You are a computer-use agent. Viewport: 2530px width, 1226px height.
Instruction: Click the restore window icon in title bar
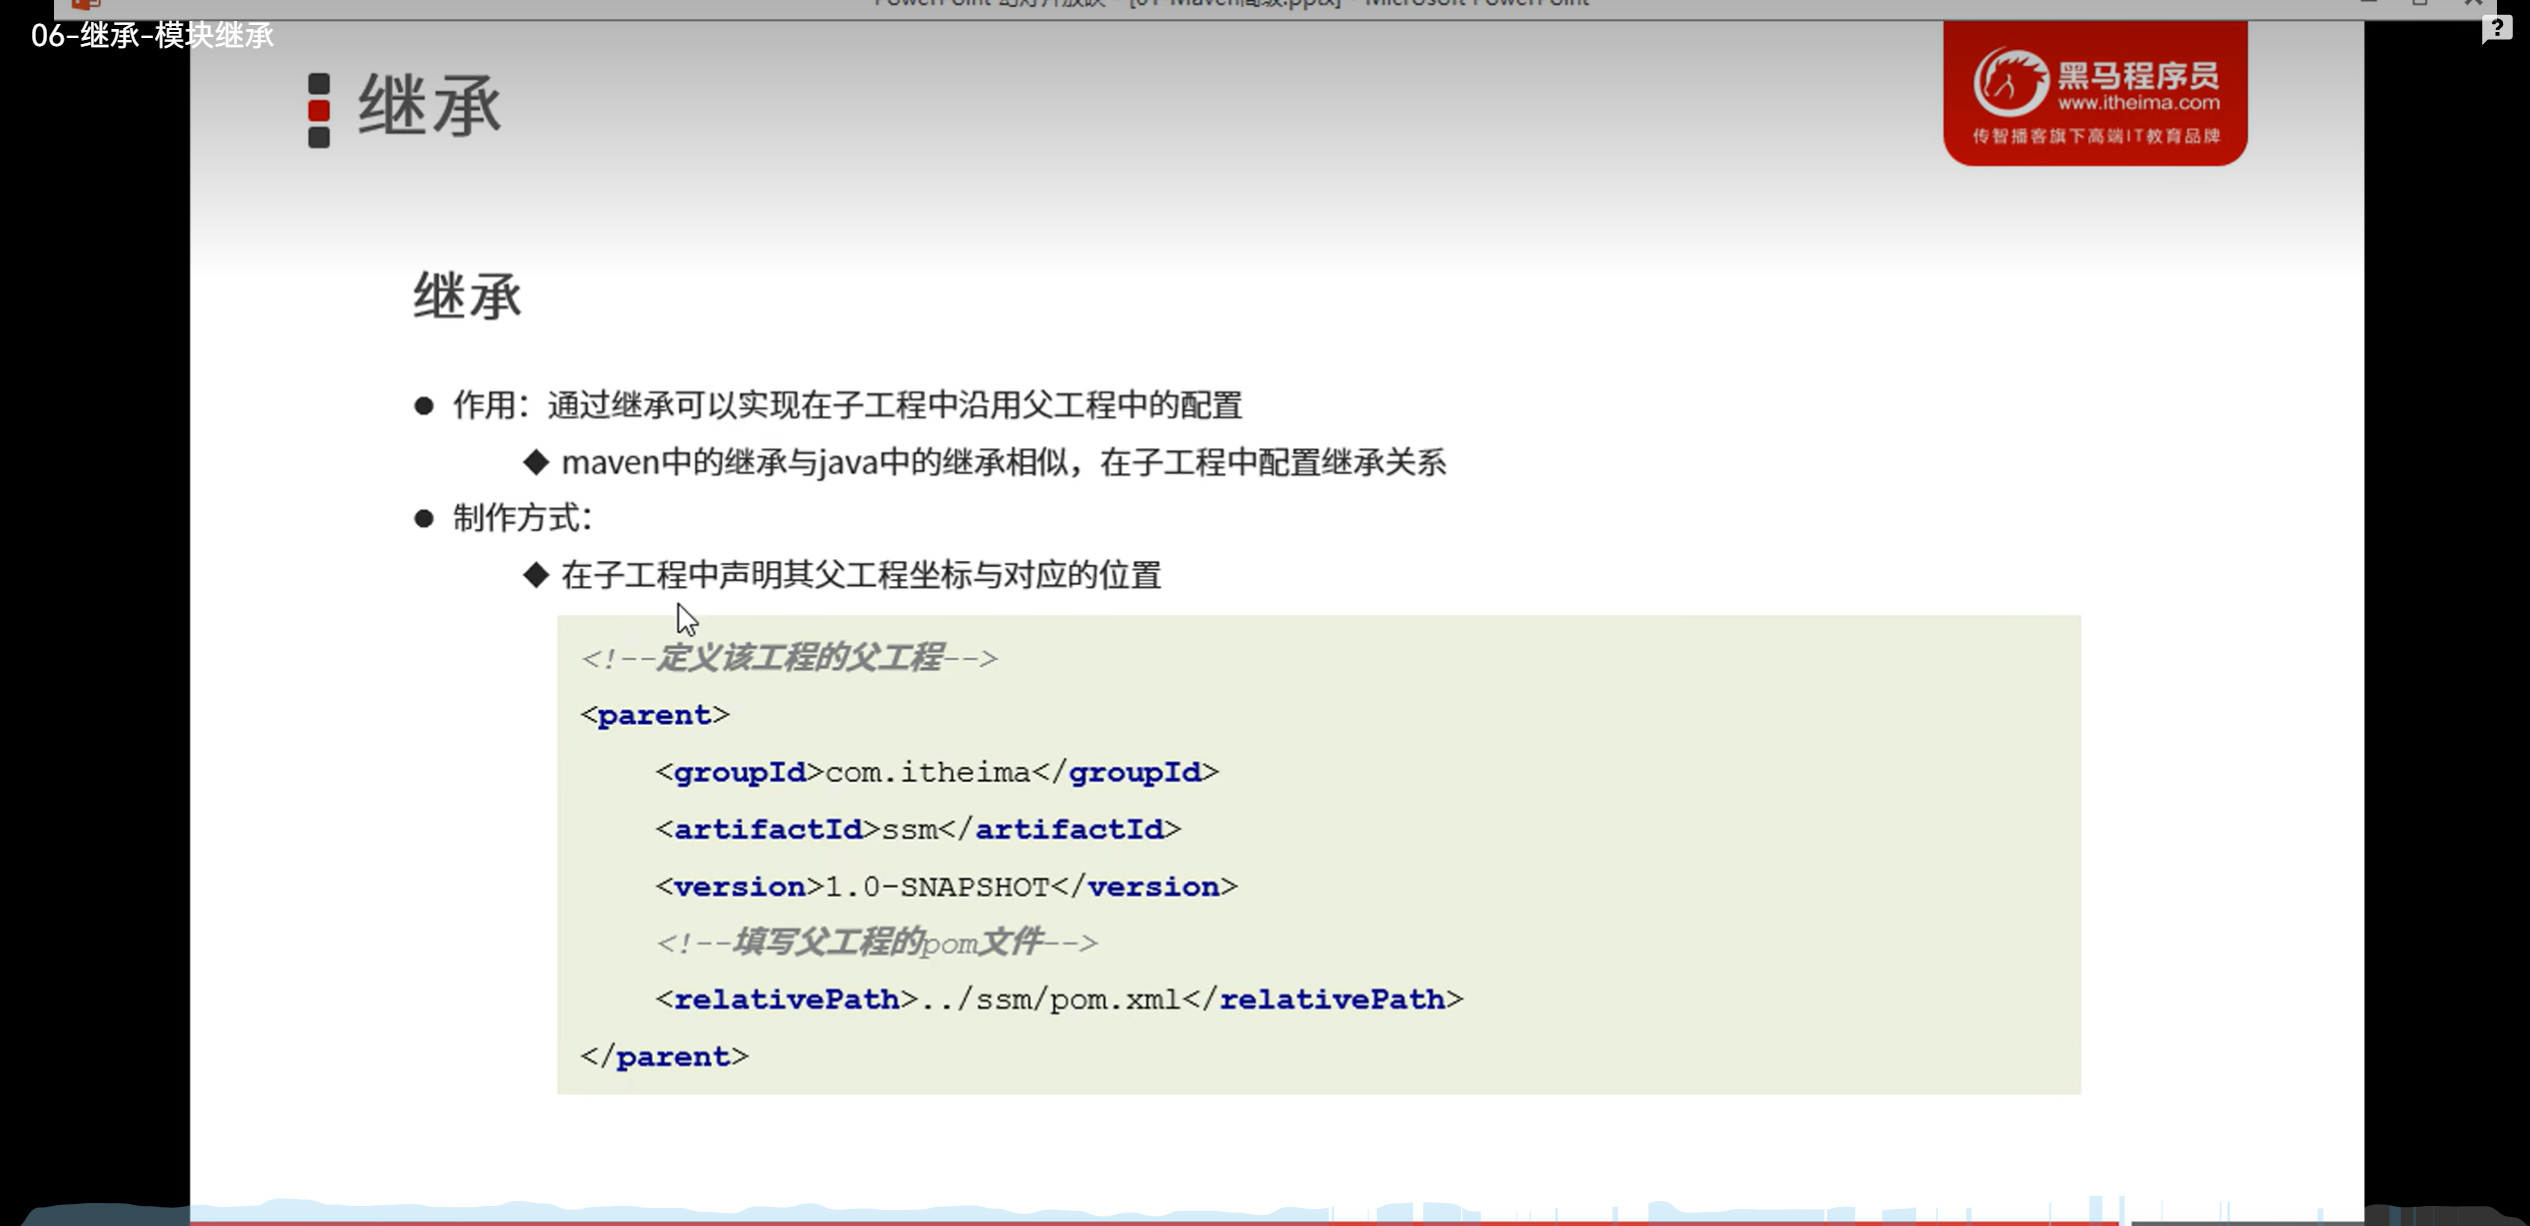coord(2420,4)
